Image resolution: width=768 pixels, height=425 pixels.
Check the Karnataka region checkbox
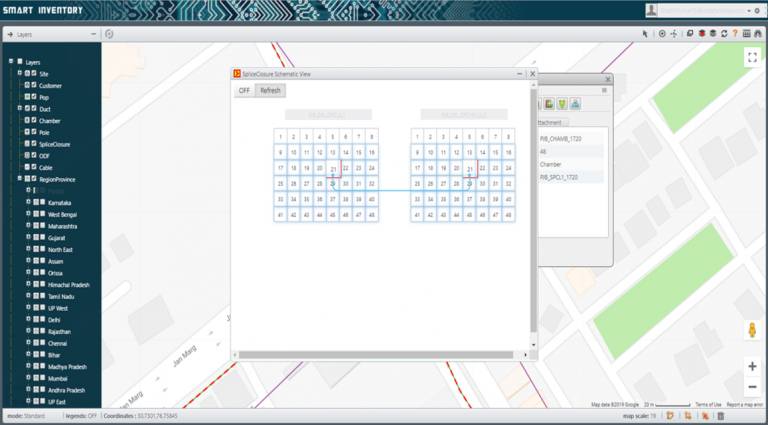click(42, 202)
